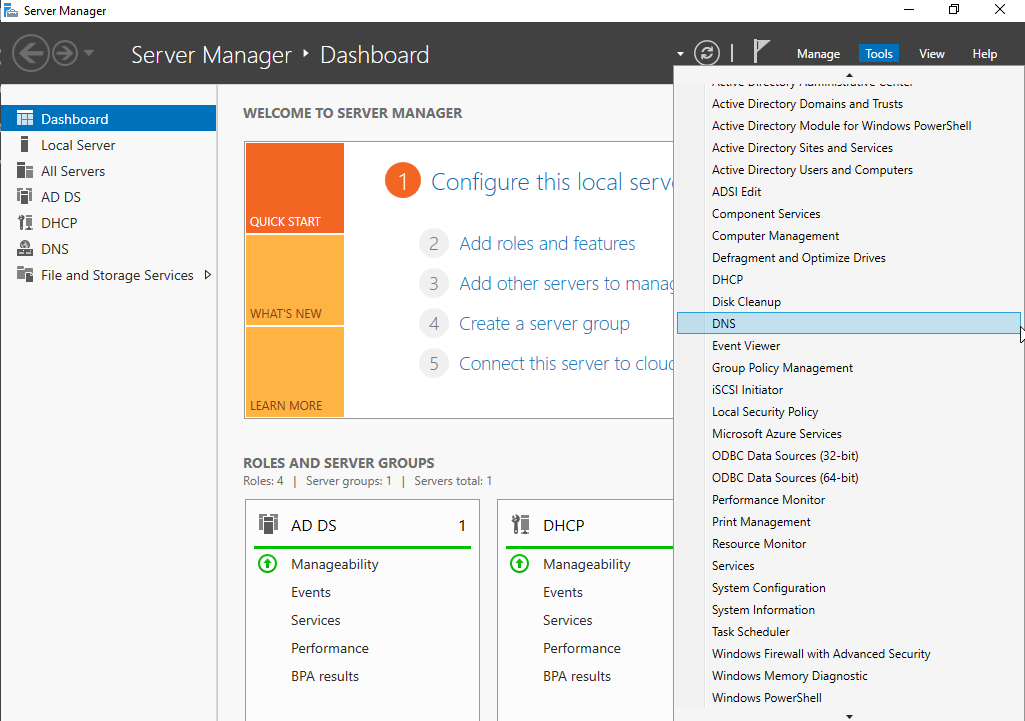Choose Active Directory Module for Windows PowerShell
The width and height of the screenshot is (1025, 721).
[849, 126]
